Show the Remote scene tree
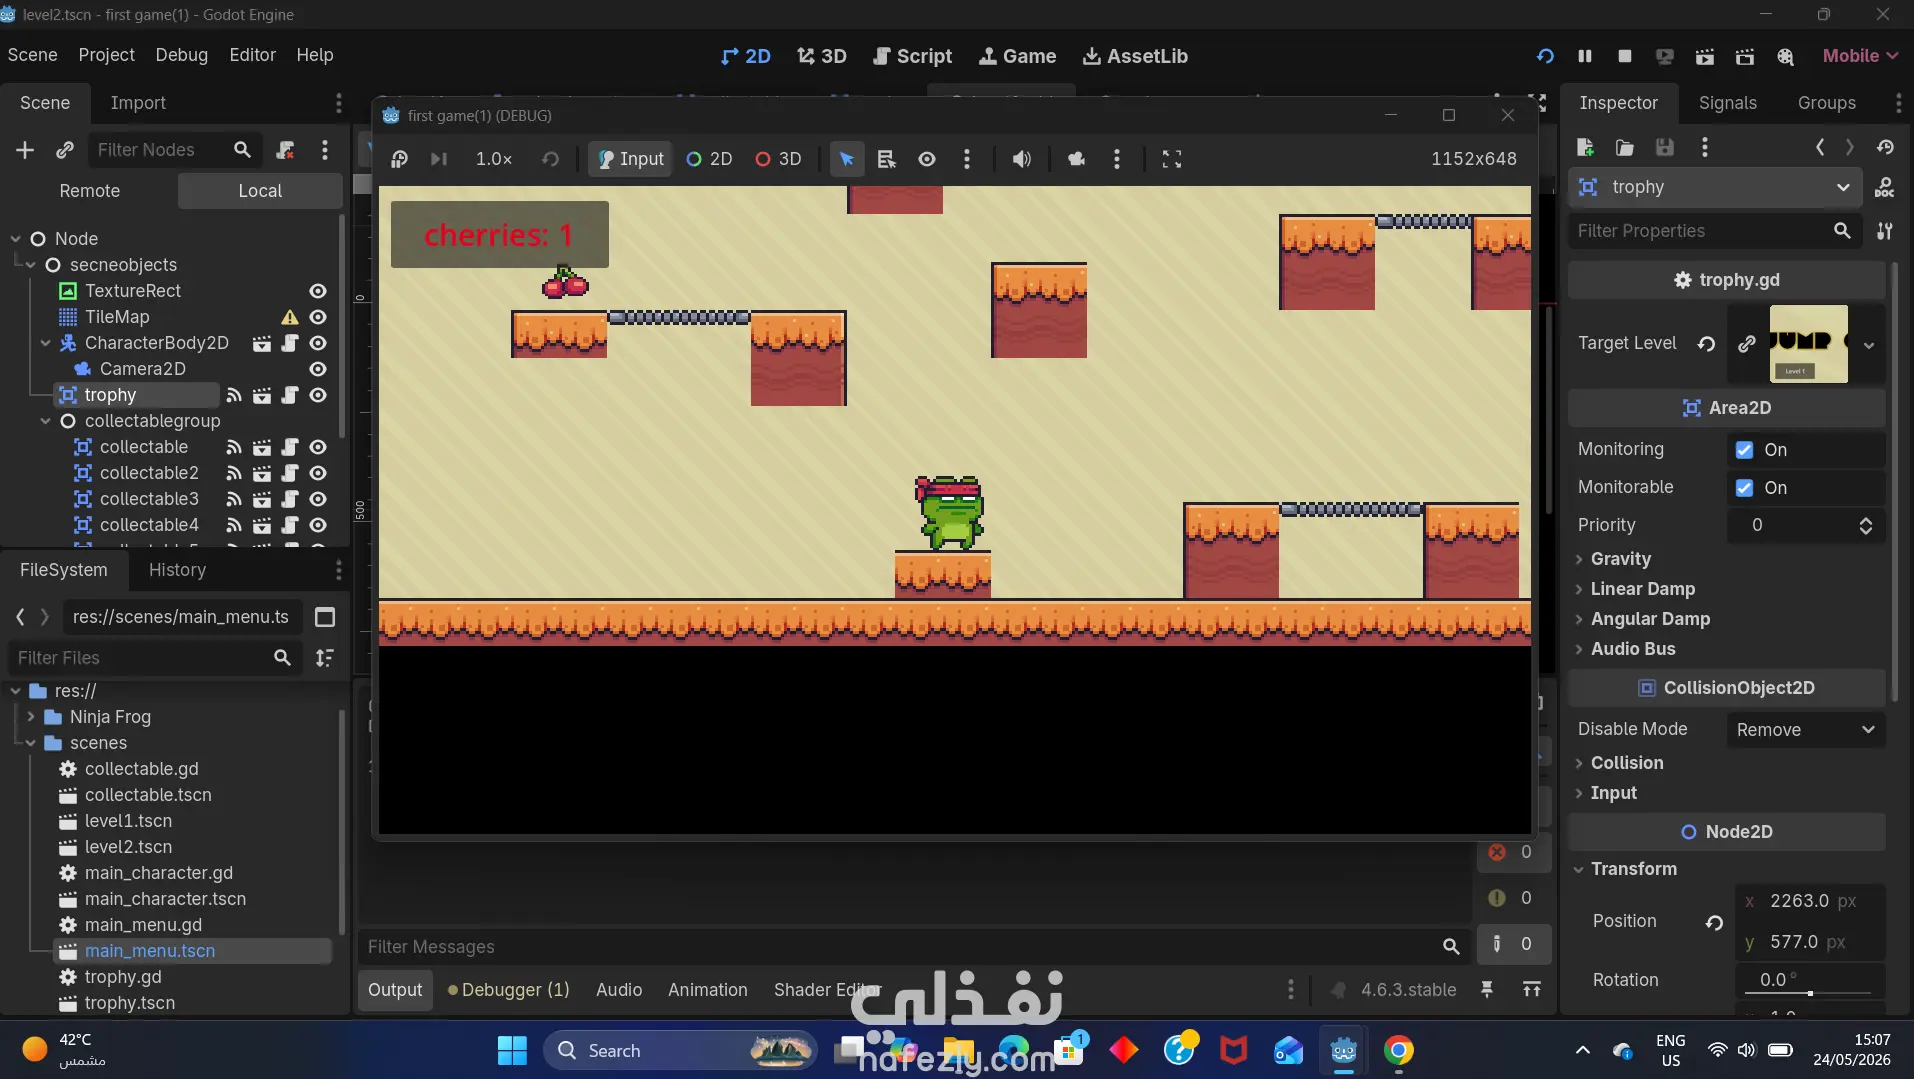 [x=89, y=191]
